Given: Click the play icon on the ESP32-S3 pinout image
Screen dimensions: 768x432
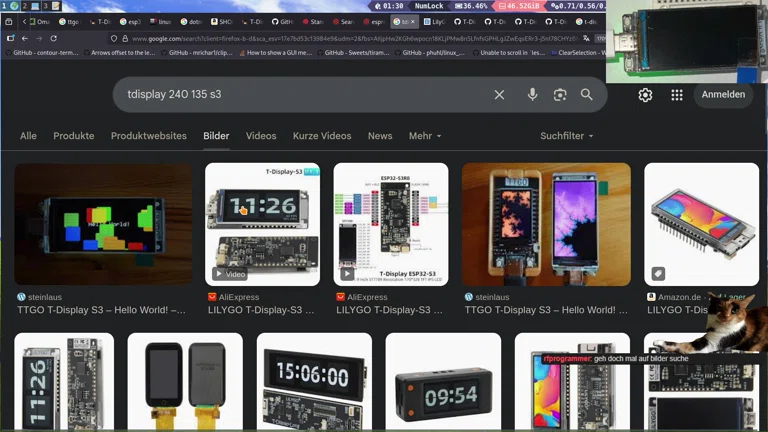Looking at the screenshot, I should click(347, 274).
